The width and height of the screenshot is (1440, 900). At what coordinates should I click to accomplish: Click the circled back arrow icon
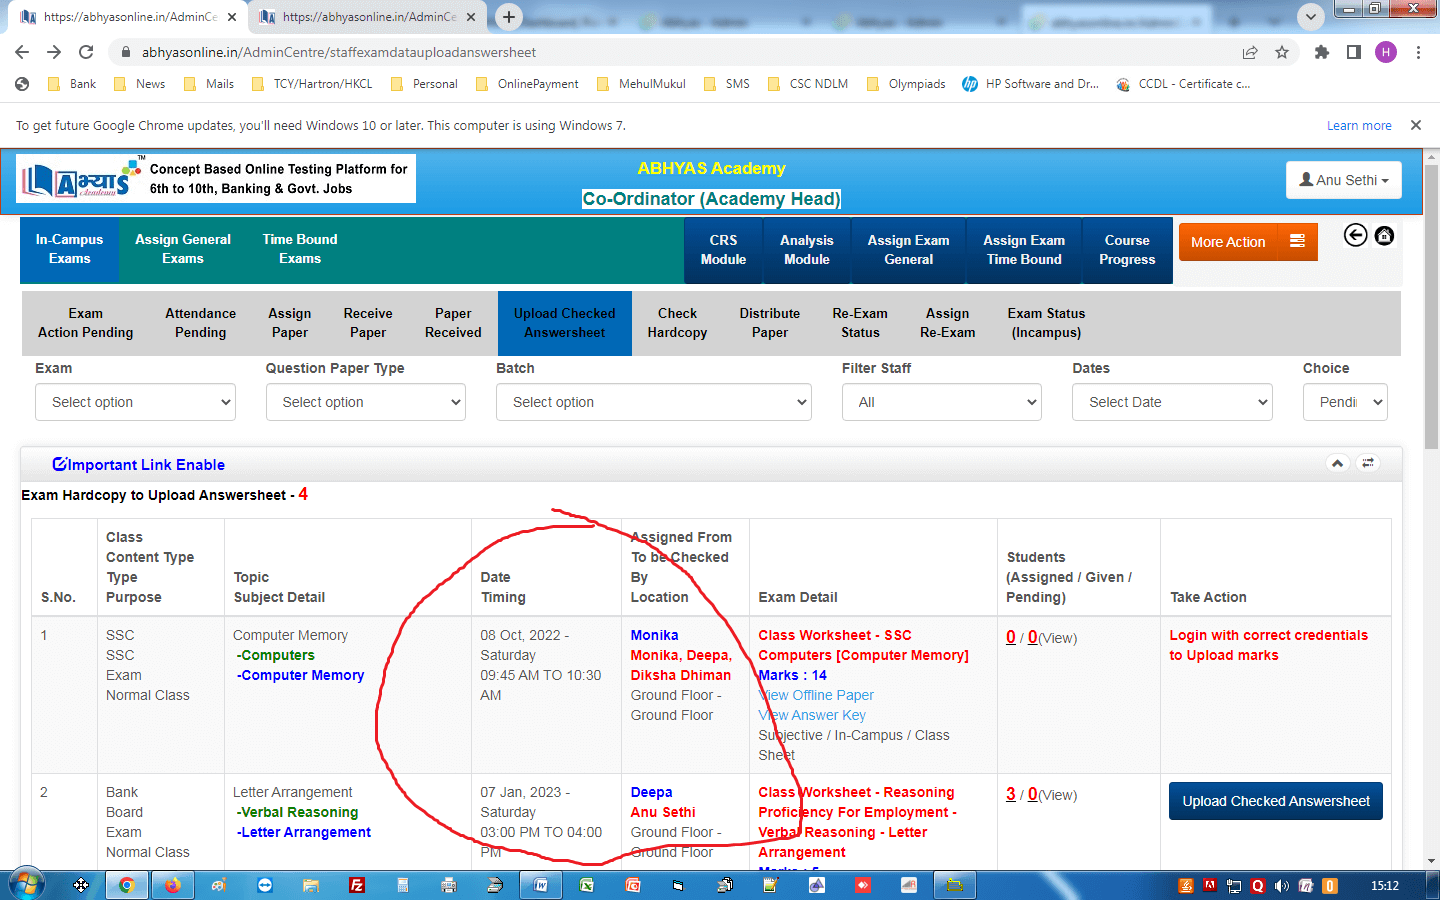click(1355, 236)
